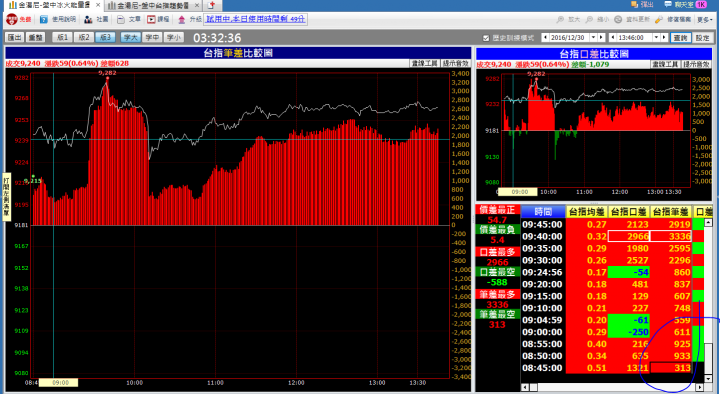Open 畫線工具 in the 口差 chart
Viewport: 720px width, 394px height.
665,64
